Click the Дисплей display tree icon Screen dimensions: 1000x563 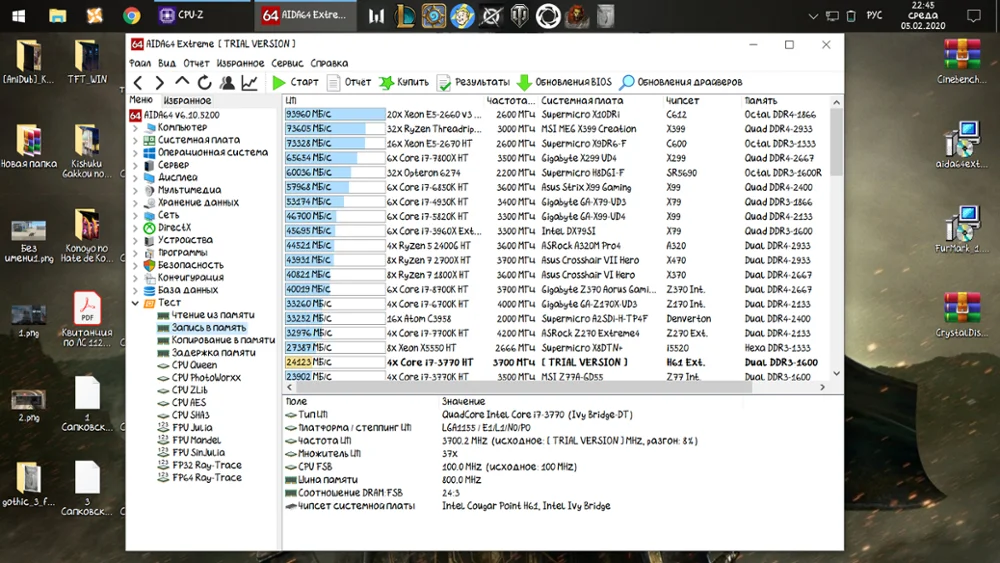point(149,178)
